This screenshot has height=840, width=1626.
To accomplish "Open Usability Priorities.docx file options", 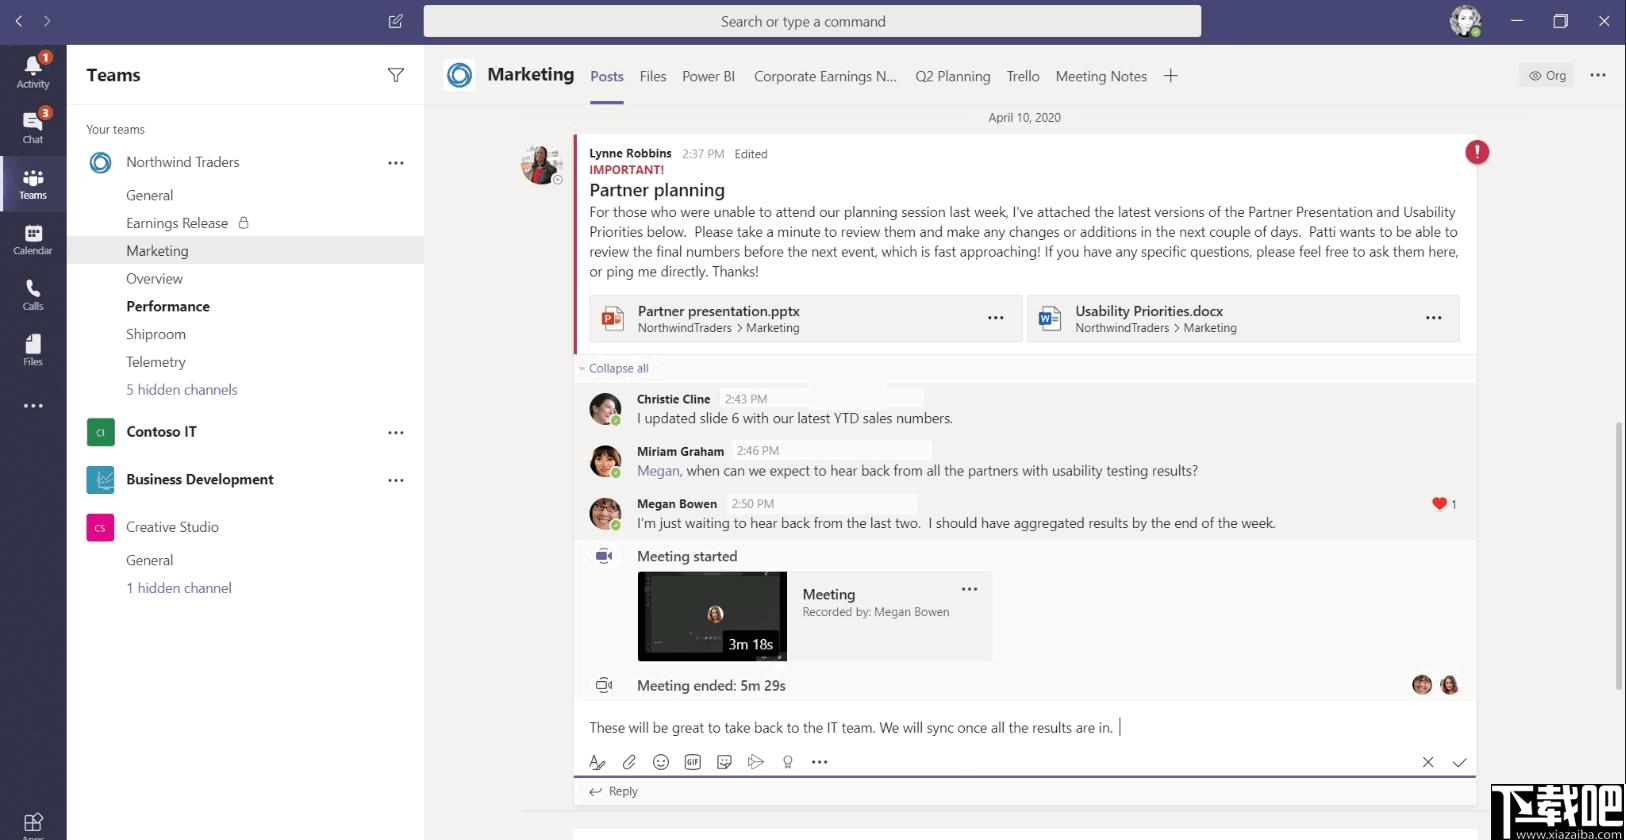I will click(x=1434, y=318).
